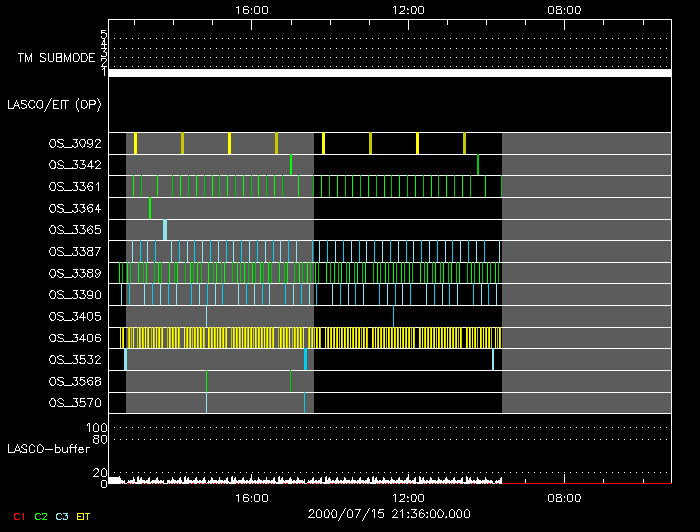
Task: Click the red C1 legend entry
Action: [15, 516]
